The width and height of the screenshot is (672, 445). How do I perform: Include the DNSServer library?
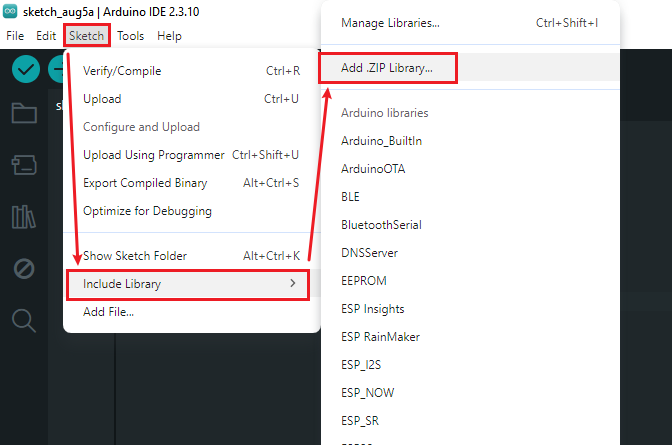coord(470,253)
